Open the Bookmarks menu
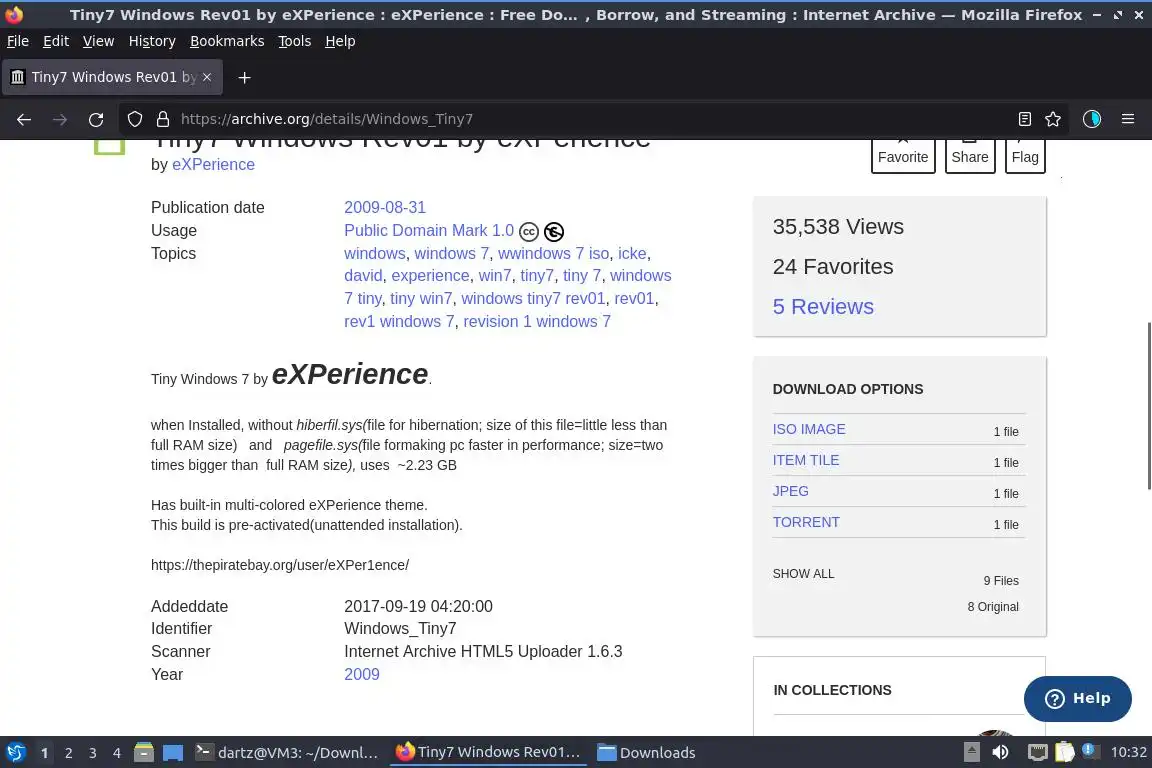 click(x=227, y=41)
